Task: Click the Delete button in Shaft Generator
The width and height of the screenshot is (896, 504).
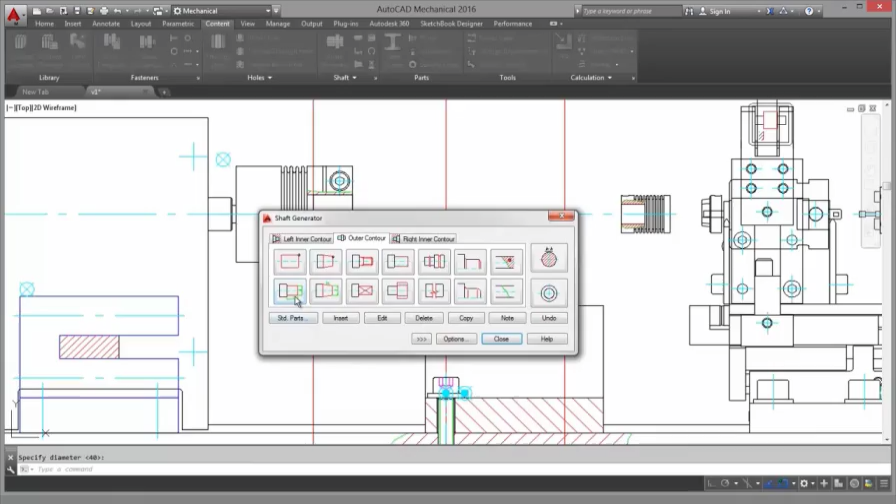Action: pyautogui.click(x=424, y=318)
